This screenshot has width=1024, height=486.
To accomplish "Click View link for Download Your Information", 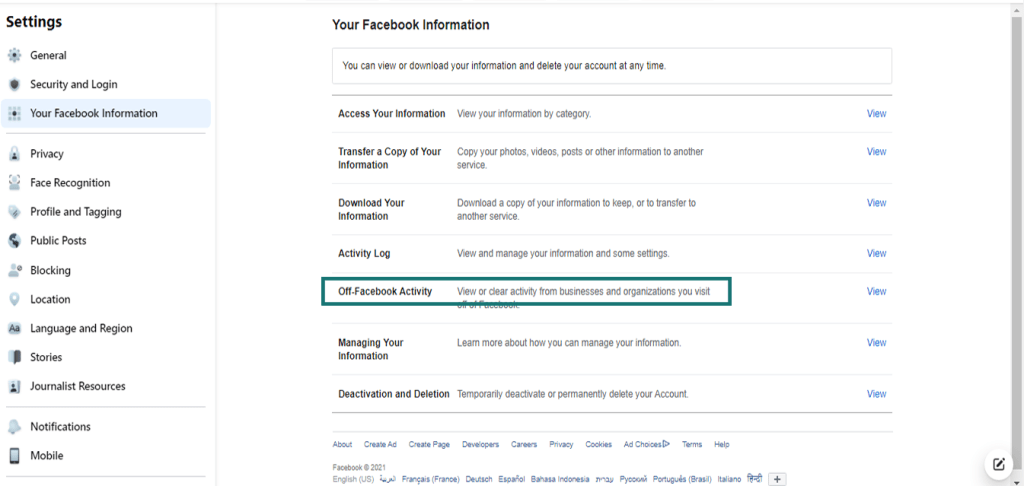I will 876,202.
